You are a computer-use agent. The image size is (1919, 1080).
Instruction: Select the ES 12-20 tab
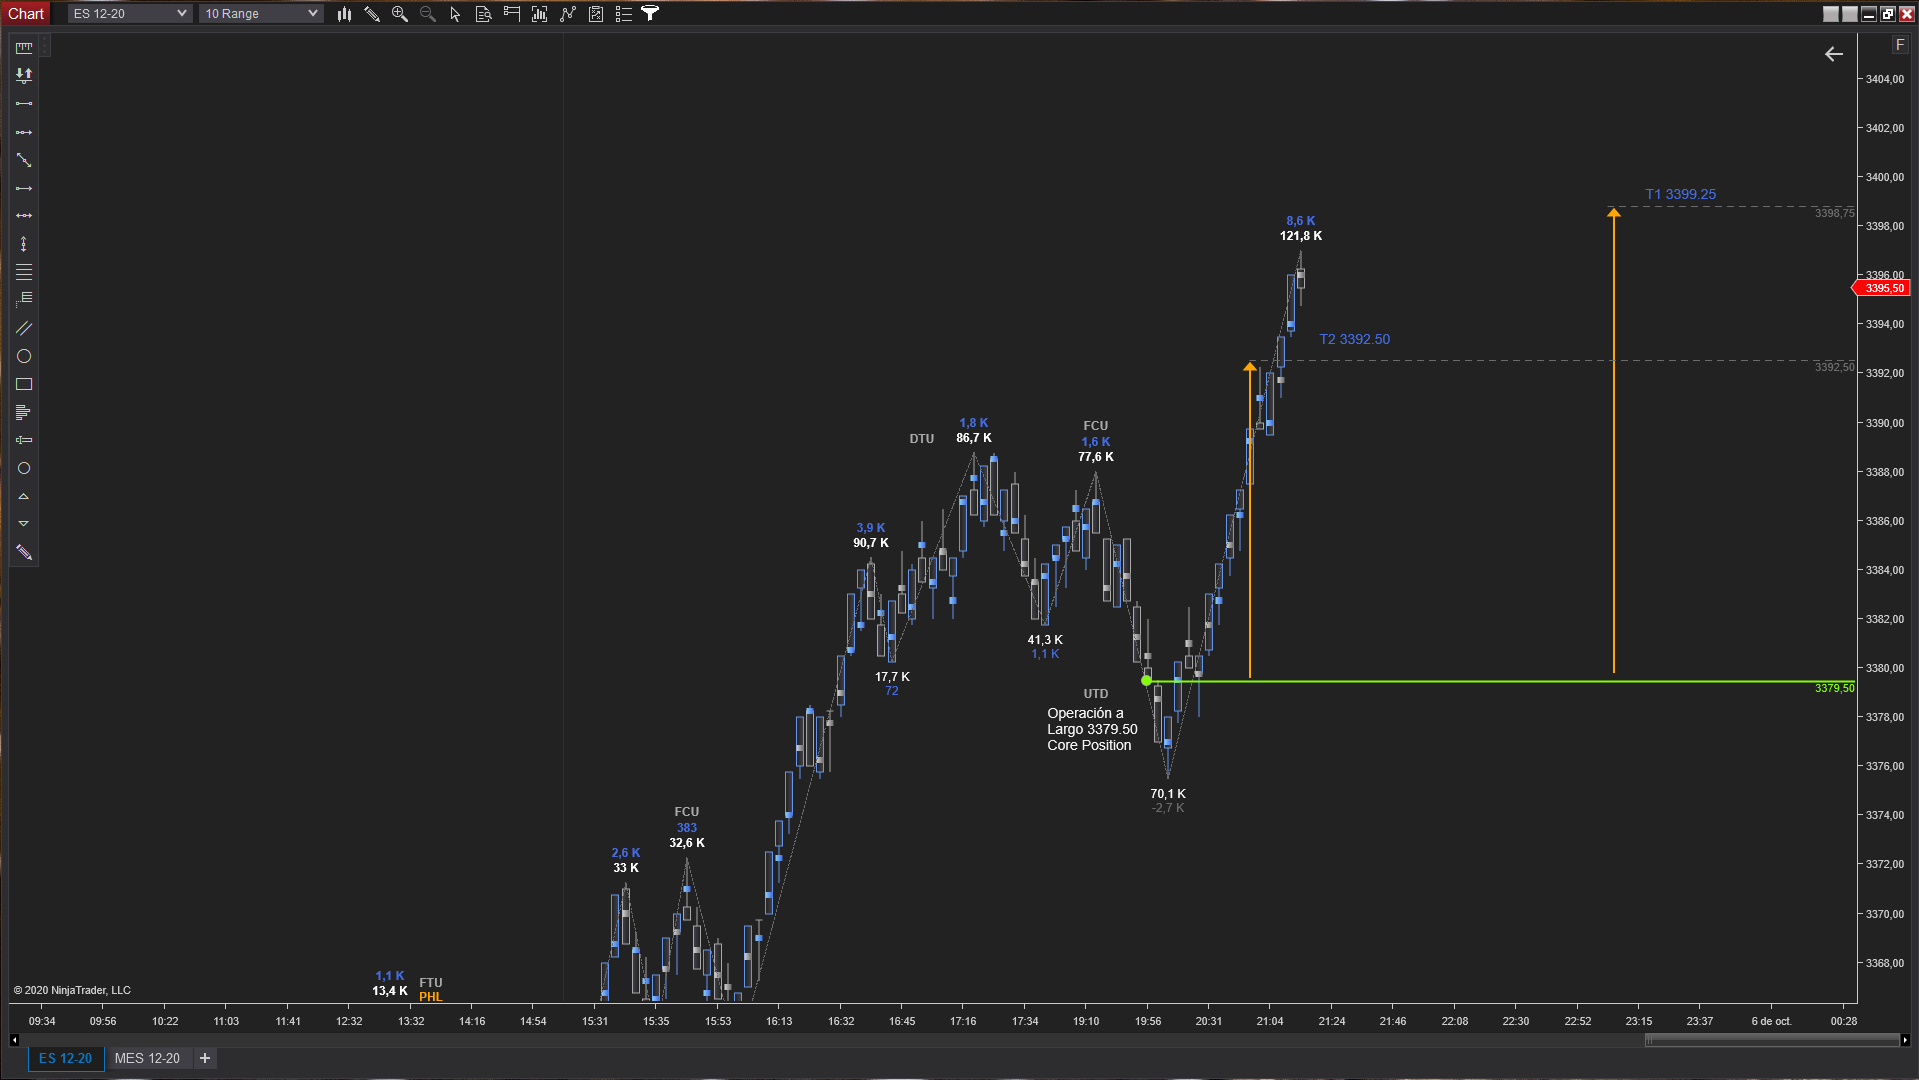click(65, 1058)
